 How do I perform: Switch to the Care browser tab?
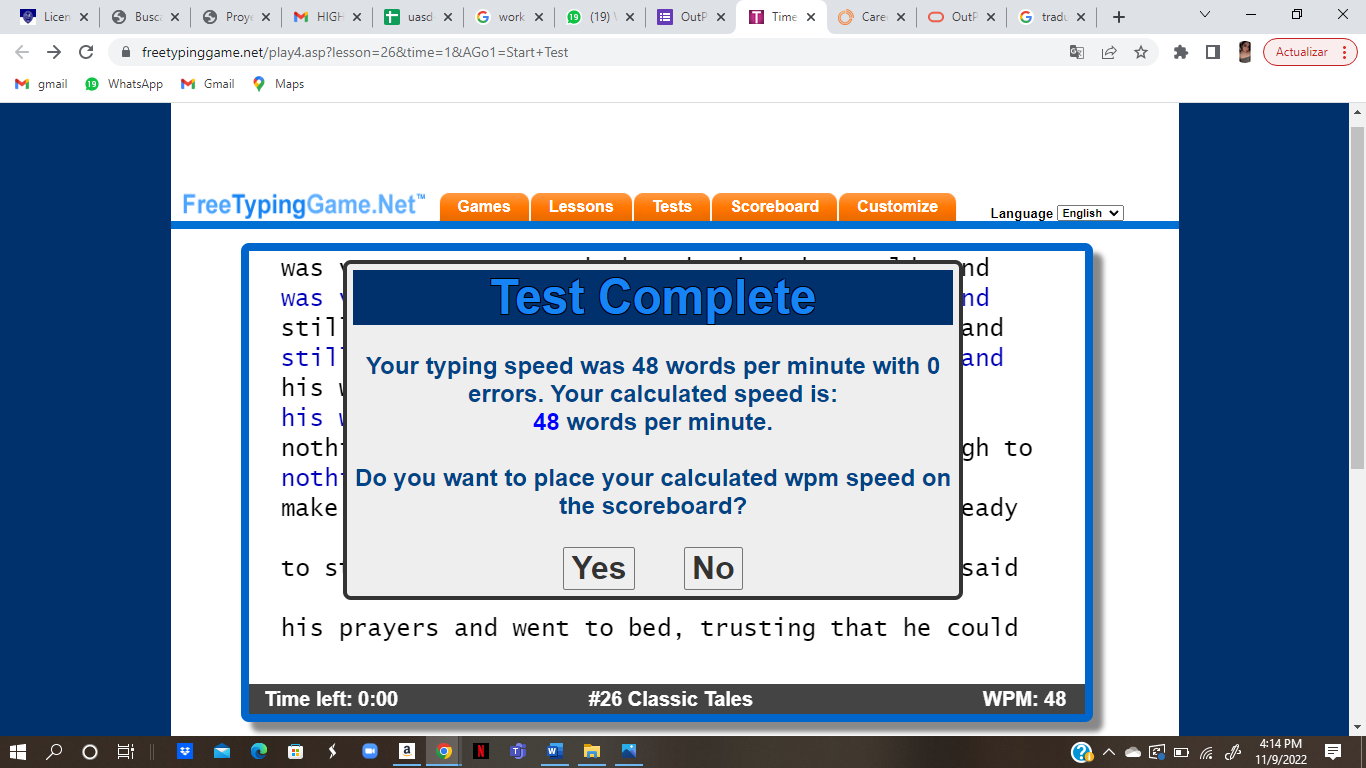(870, 17)
